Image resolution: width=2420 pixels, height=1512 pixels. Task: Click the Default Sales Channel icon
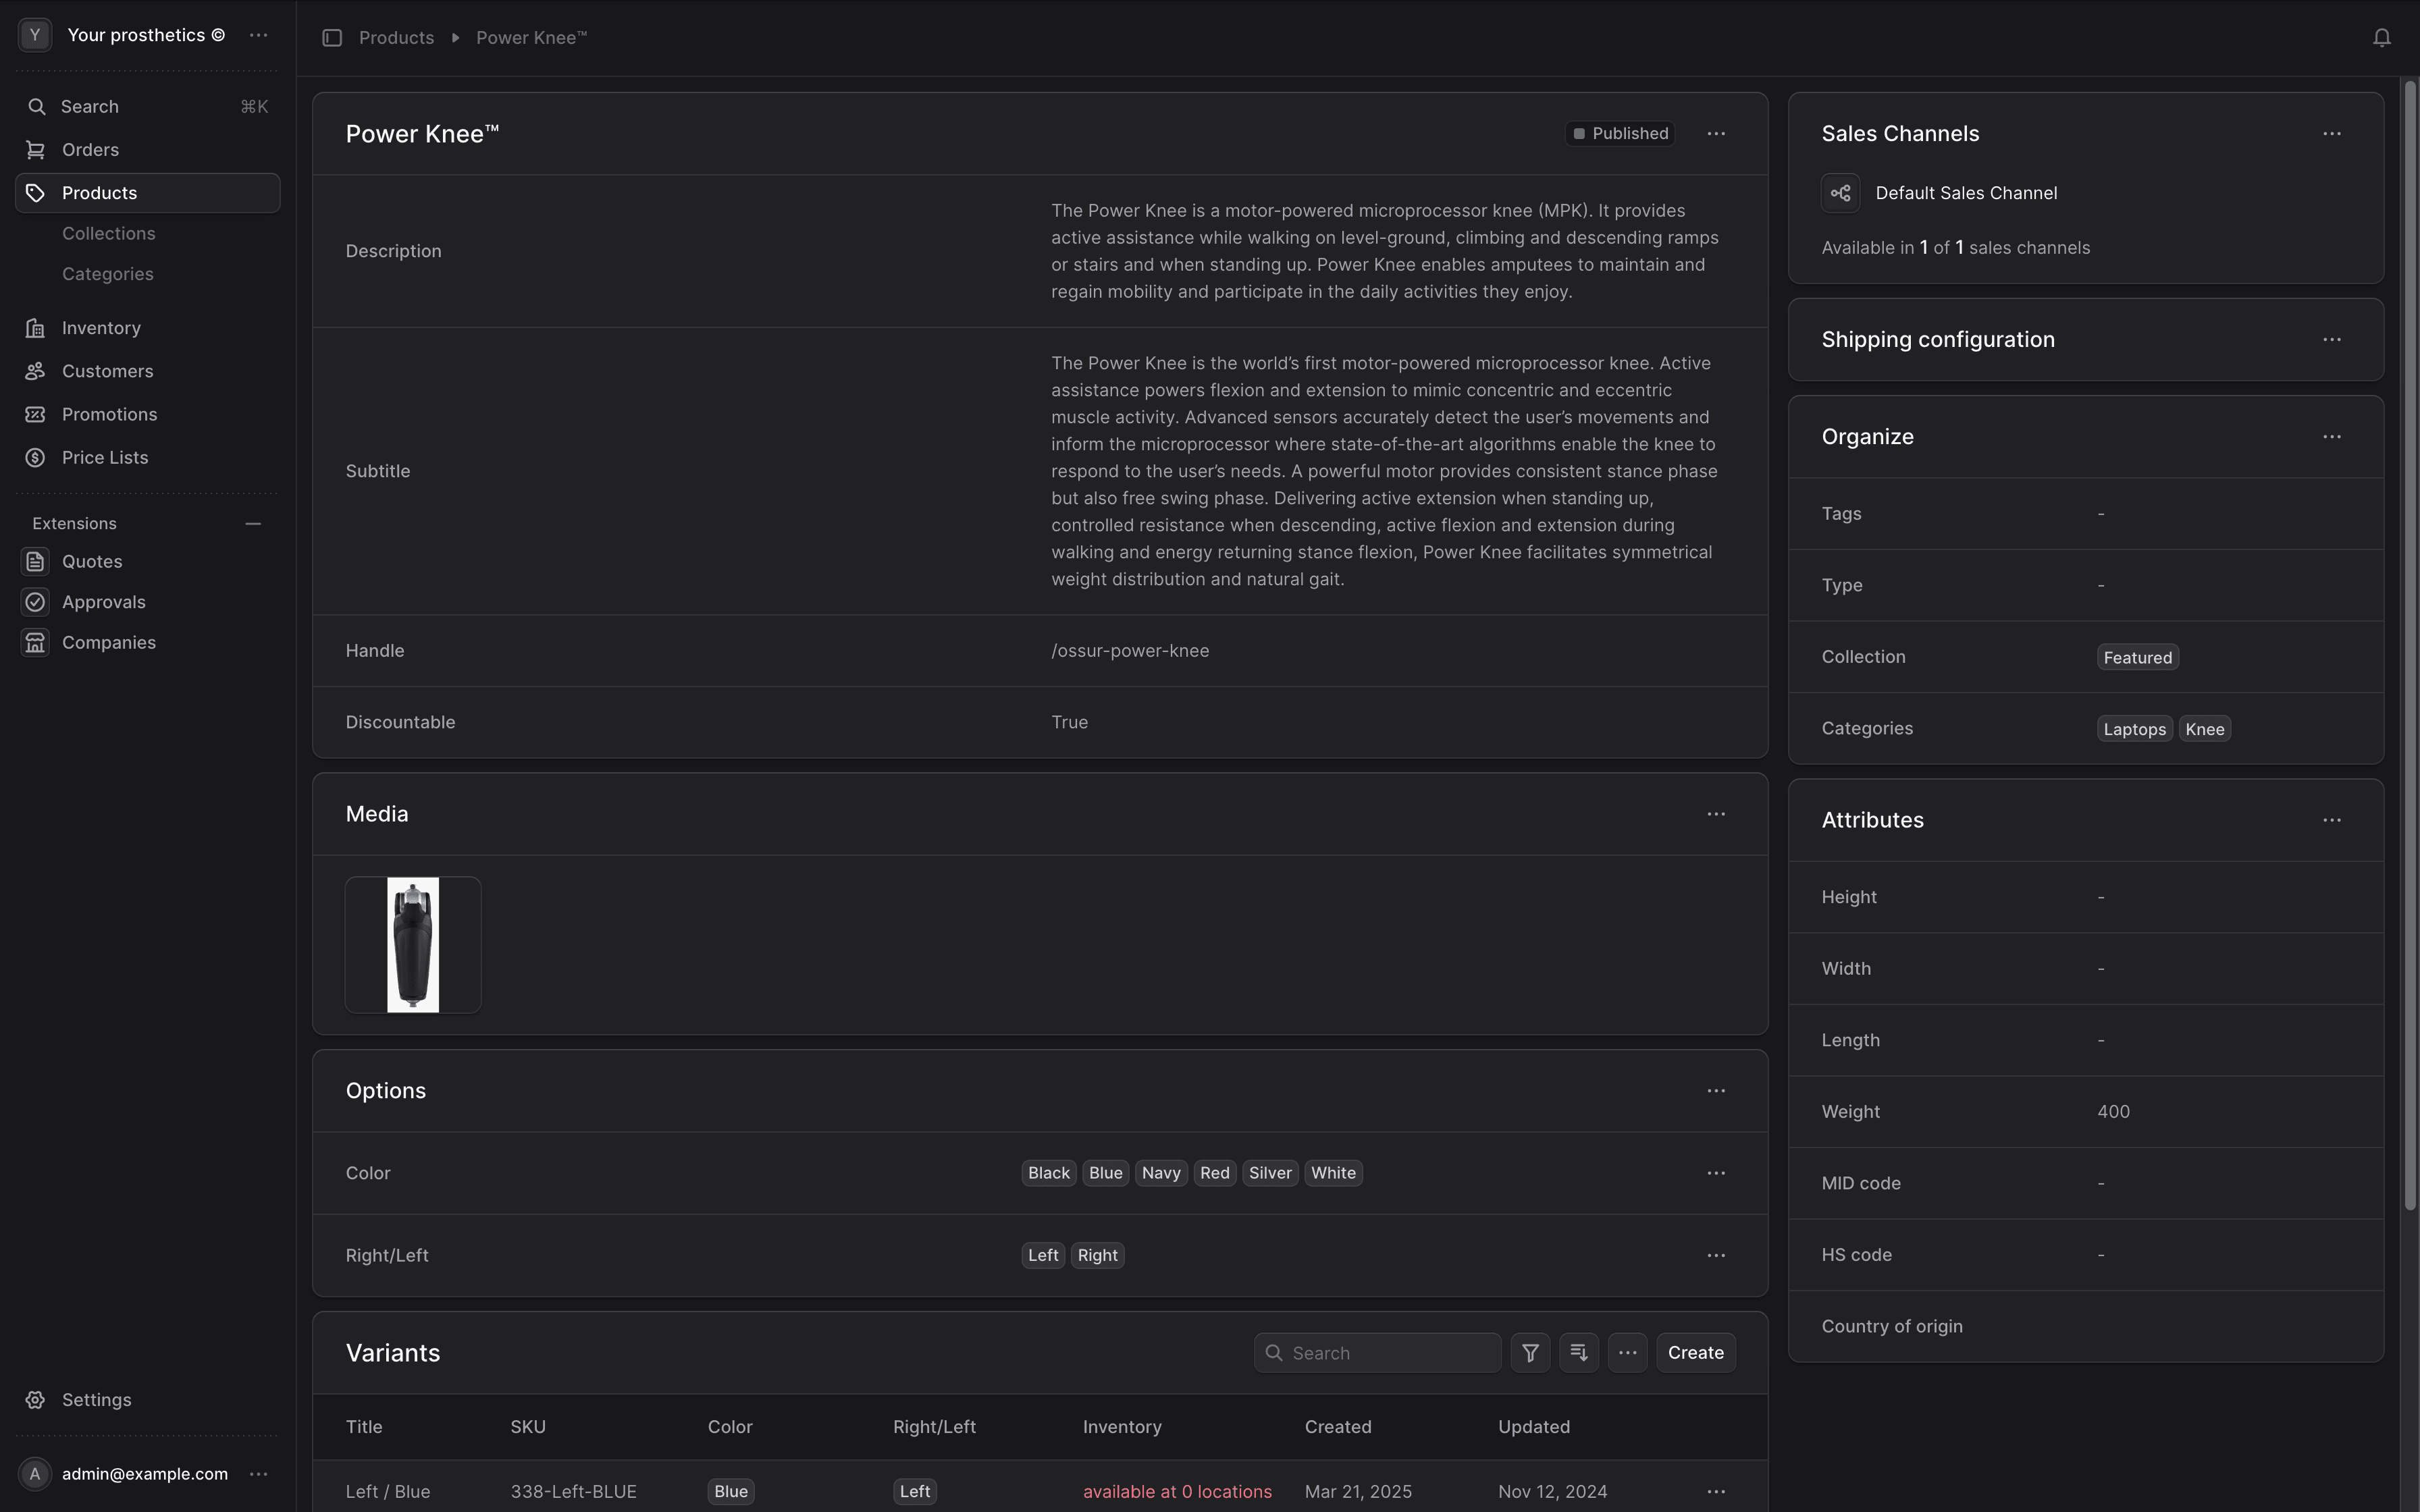pyautogui.click(x=1841, y=194)
